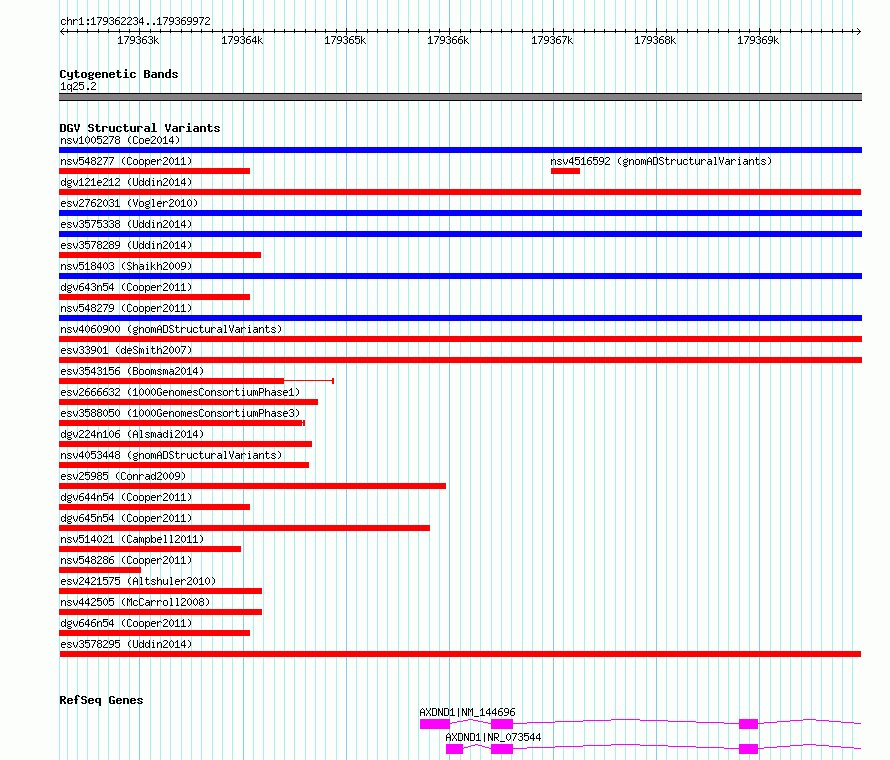This screenshot has height=760, width=890.
Task: Click the 179366k ruler label
Action: 448,41
